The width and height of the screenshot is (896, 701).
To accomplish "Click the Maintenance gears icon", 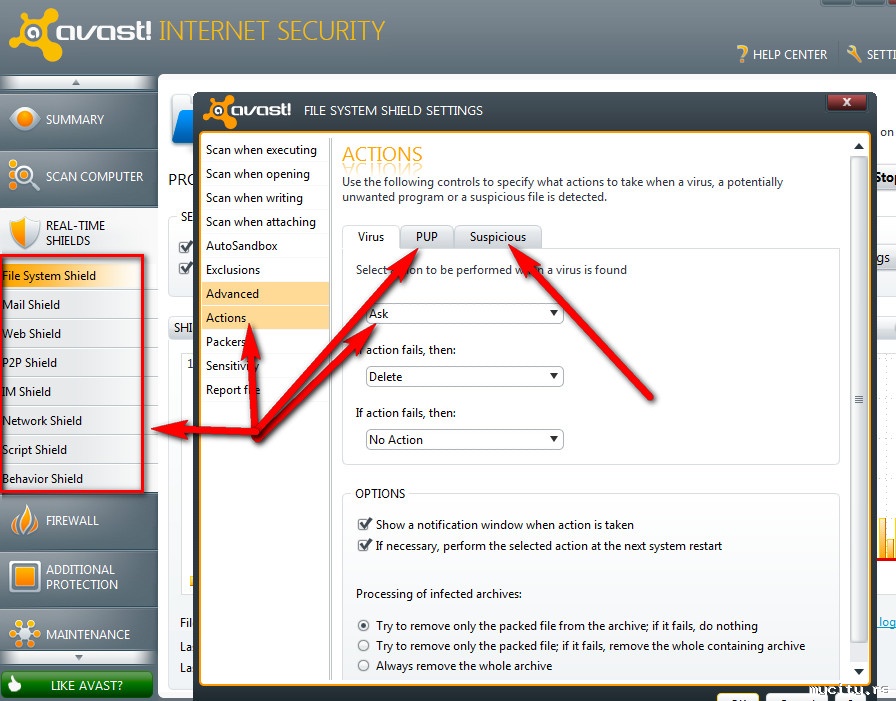I will (25, 633).
